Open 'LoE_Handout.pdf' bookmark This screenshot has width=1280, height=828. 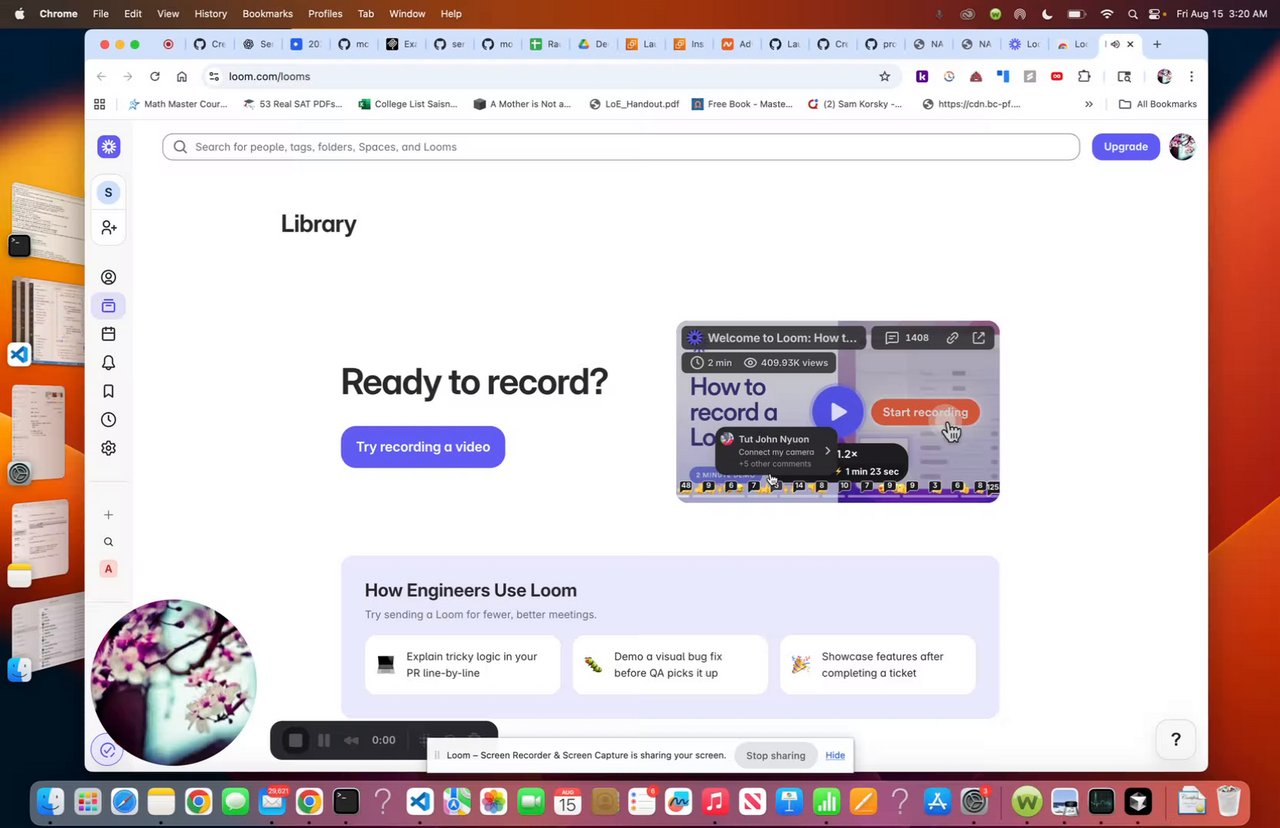pos(634,104)
